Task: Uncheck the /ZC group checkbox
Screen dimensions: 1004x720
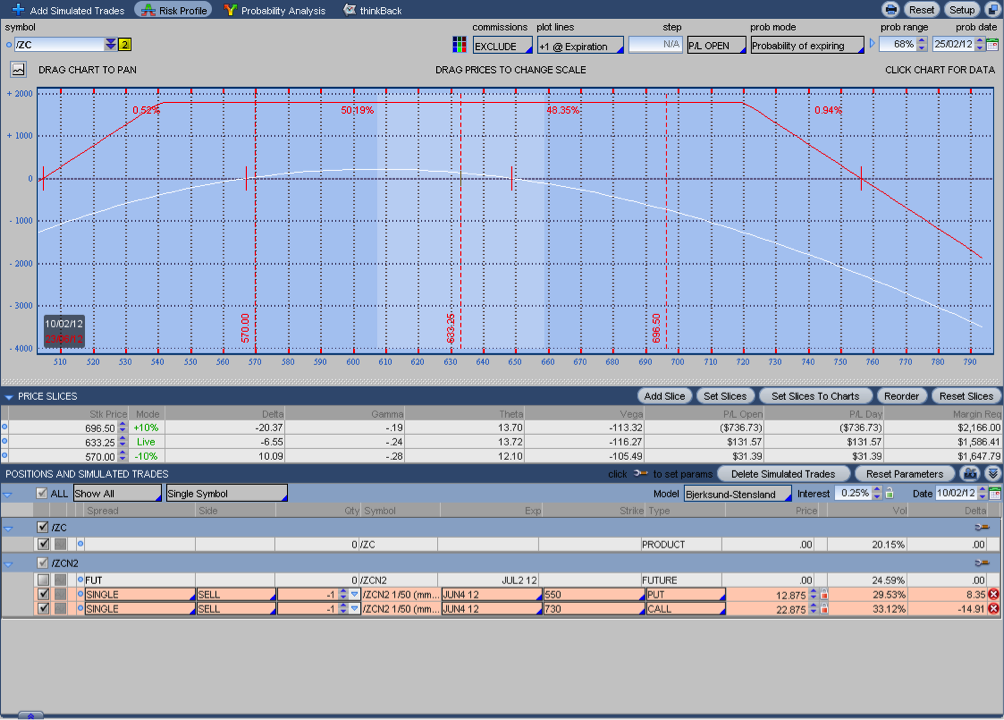Action: [42, 527]
